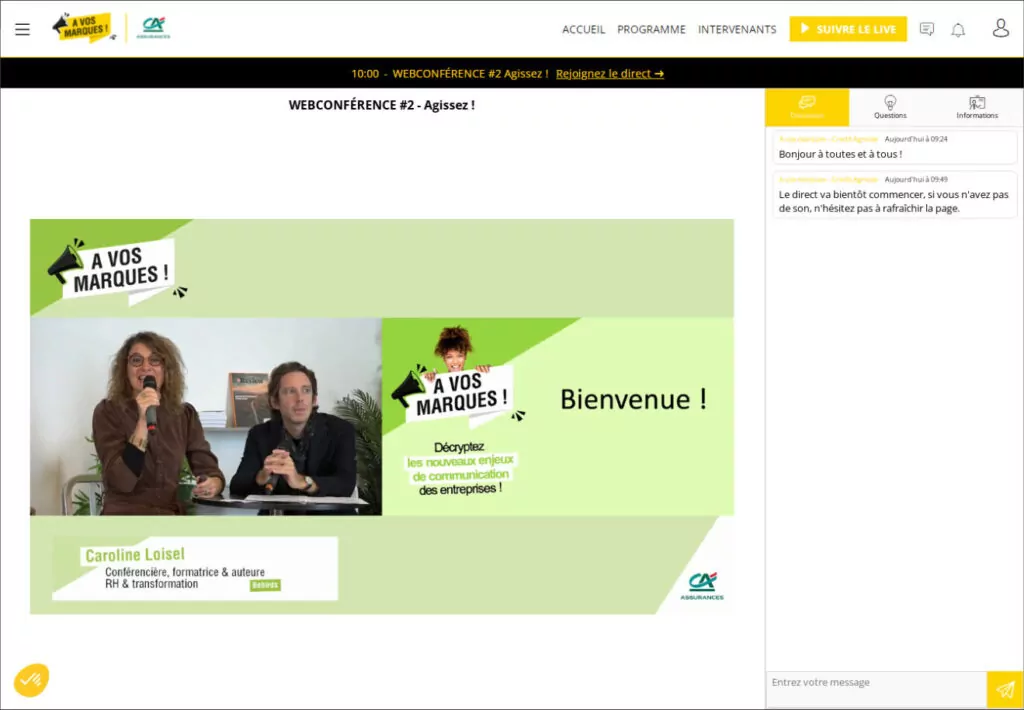
Task: Go to the Accueil page
Action: click(x=583, y=29)
